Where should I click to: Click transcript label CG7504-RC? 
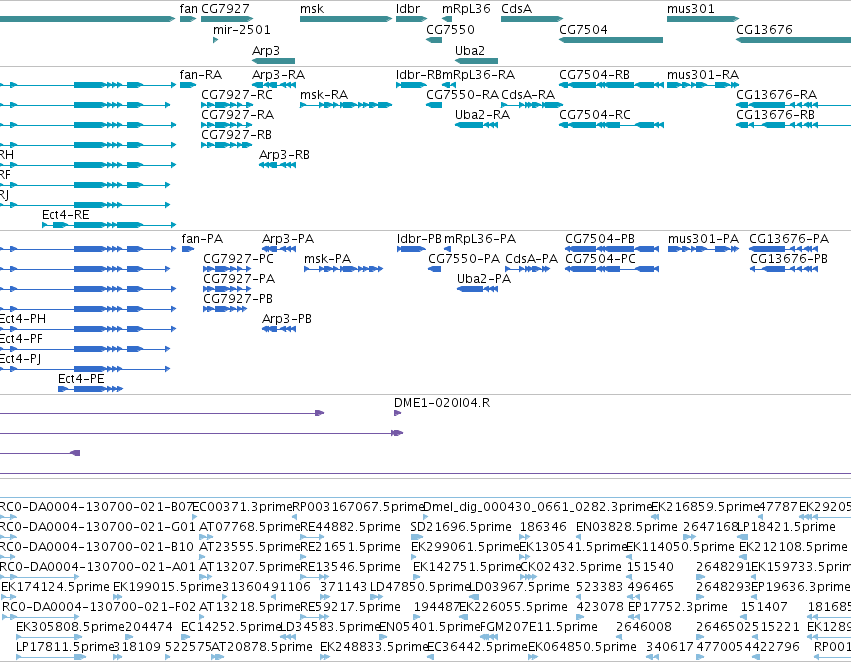[595, 114]
